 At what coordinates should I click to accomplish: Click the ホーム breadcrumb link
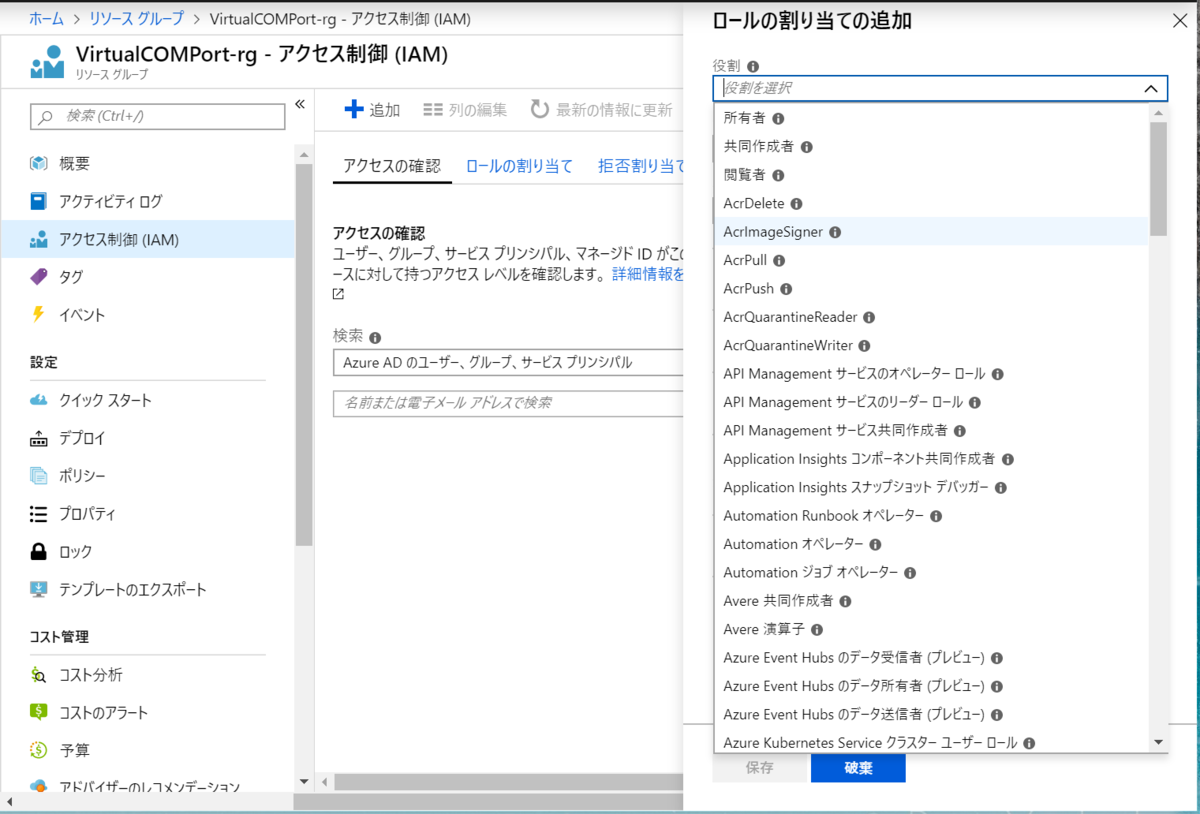coord(47,19)
